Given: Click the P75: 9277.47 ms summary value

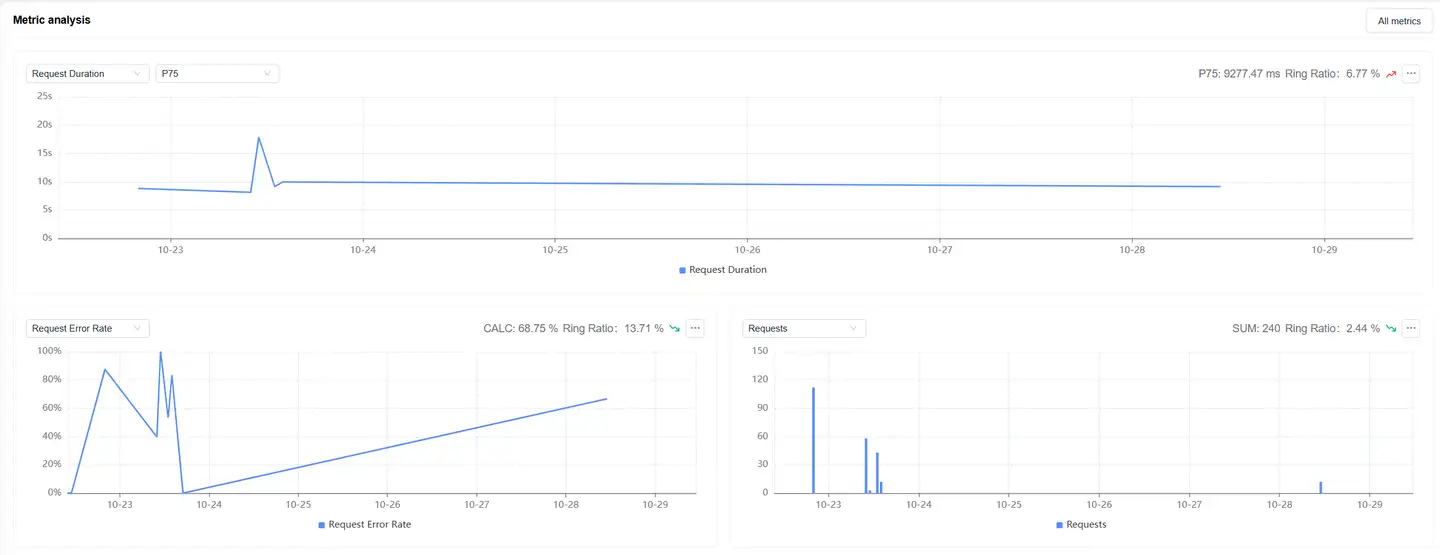Looking at the screenshot, I should (x=1239, y=74).
